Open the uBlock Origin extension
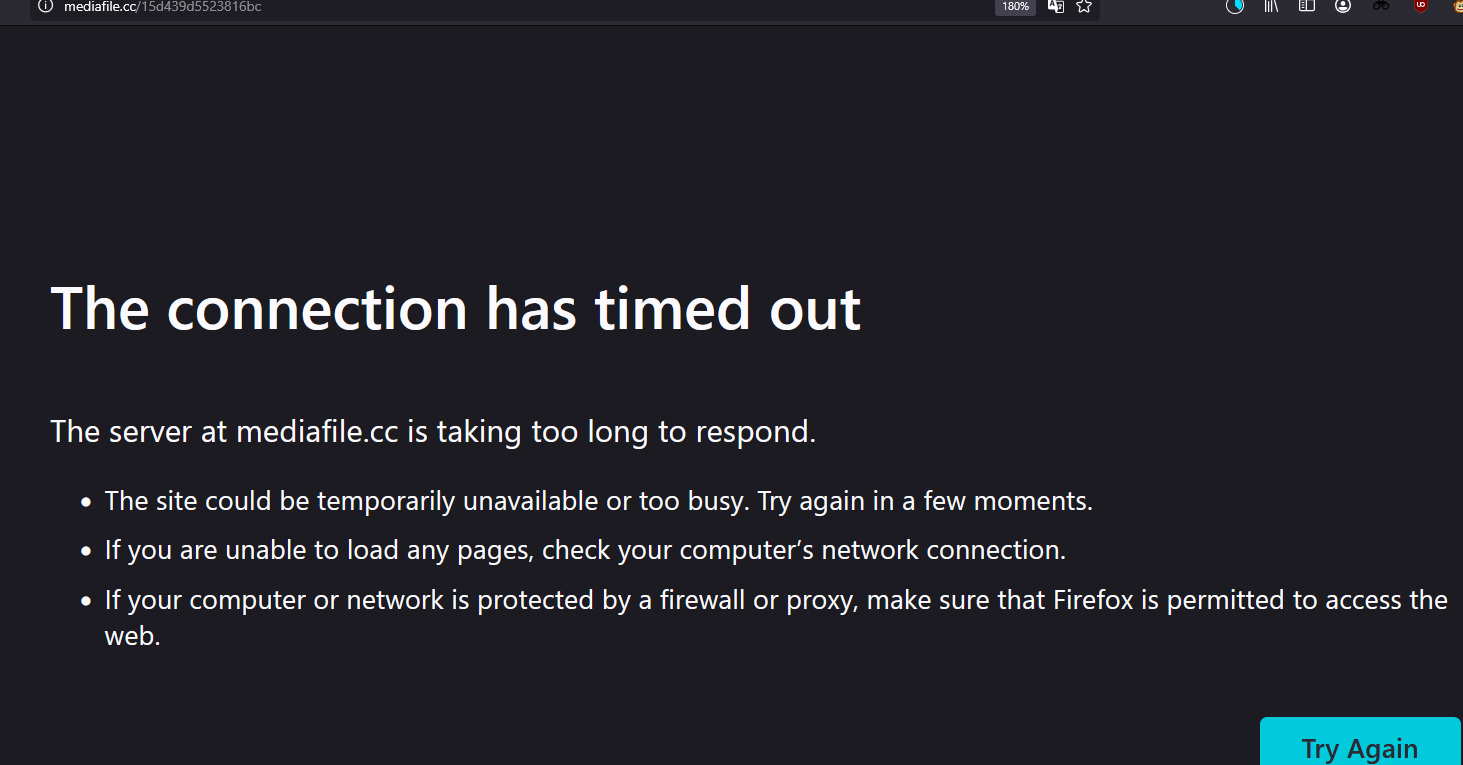 click(1420, 6)
